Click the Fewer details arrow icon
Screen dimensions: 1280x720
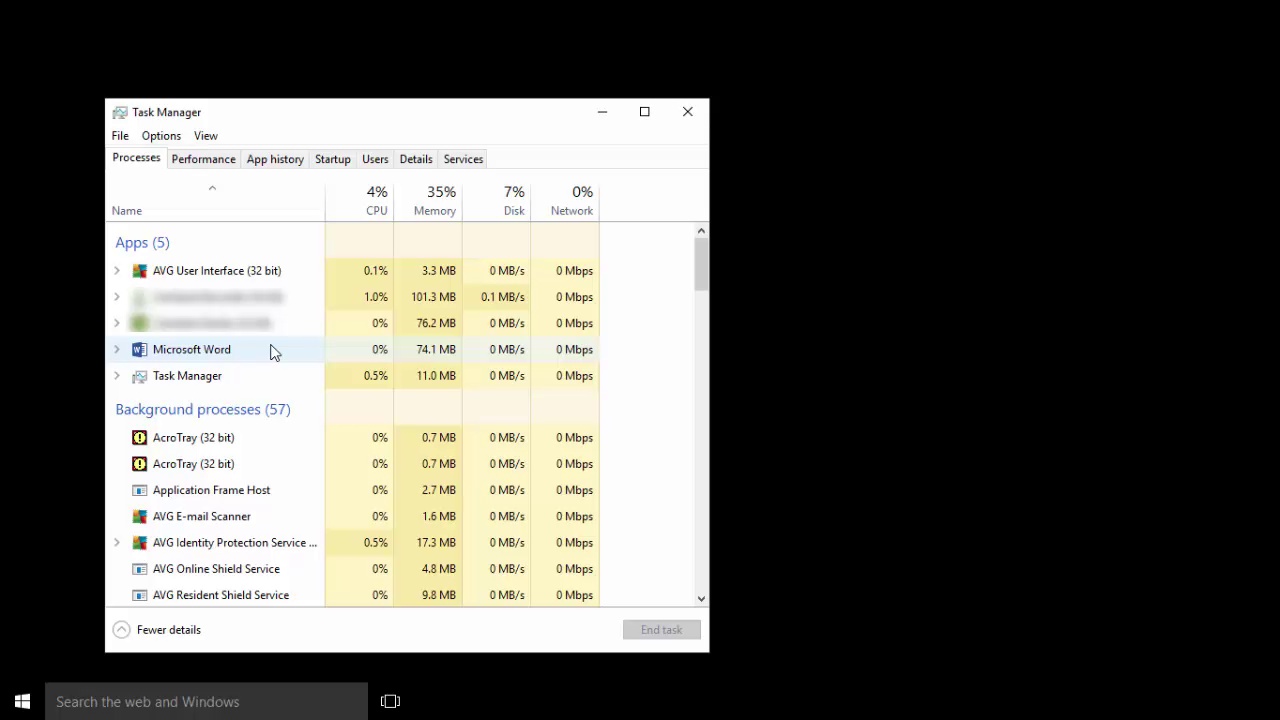click(121, 630)
